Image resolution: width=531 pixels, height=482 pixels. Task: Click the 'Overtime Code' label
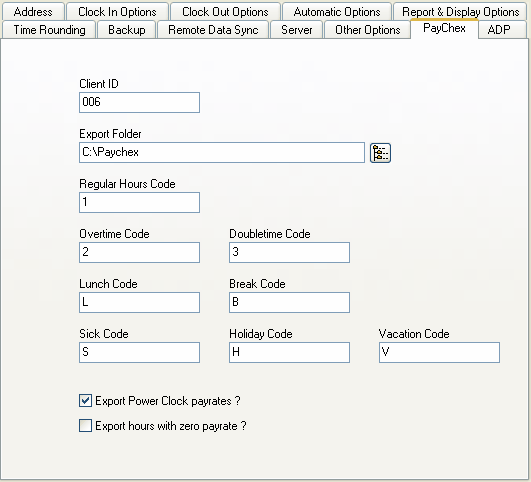pos(114,234)
